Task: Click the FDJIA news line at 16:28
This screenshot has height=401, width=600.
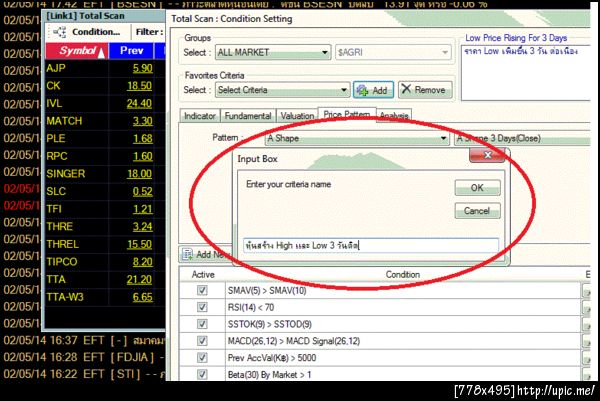Action: click(x=84, y=357)
